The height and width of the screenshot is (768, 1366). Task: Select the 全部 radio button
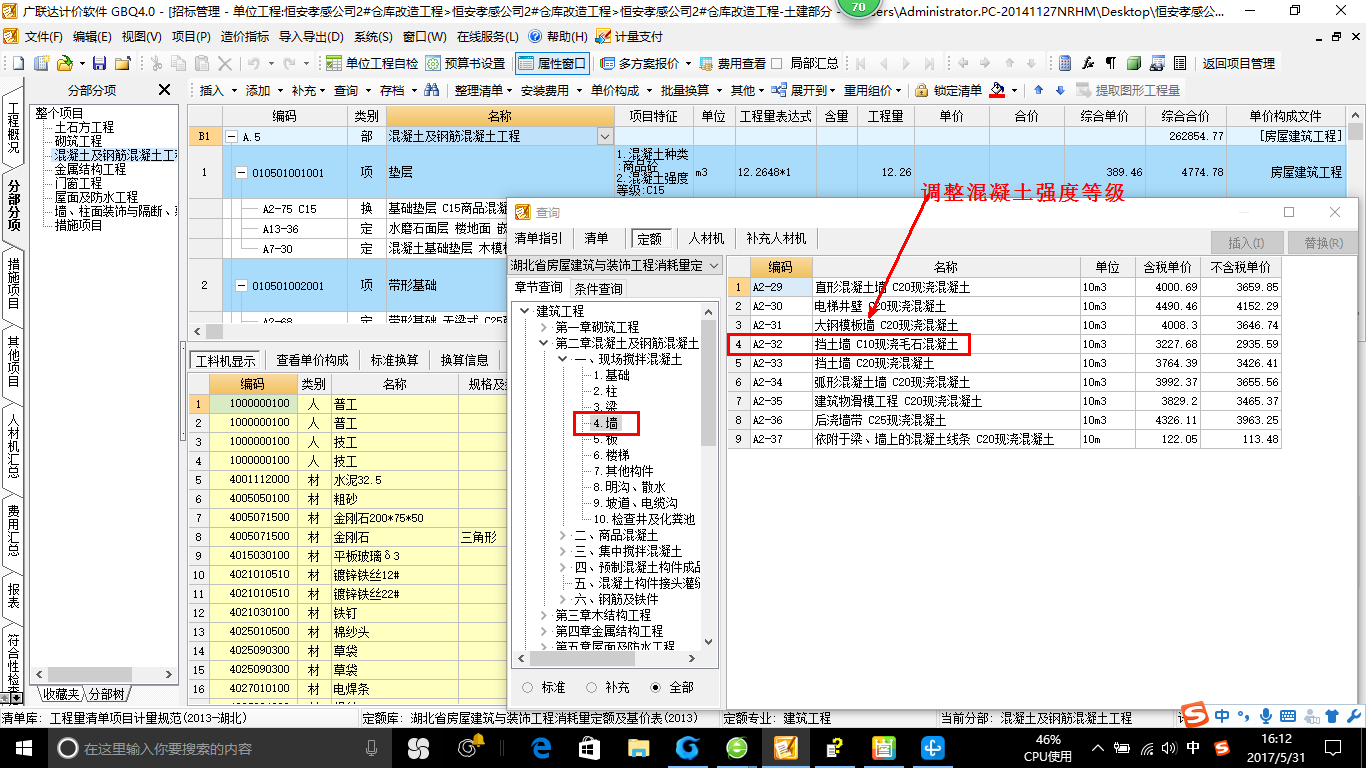(656, 687)
